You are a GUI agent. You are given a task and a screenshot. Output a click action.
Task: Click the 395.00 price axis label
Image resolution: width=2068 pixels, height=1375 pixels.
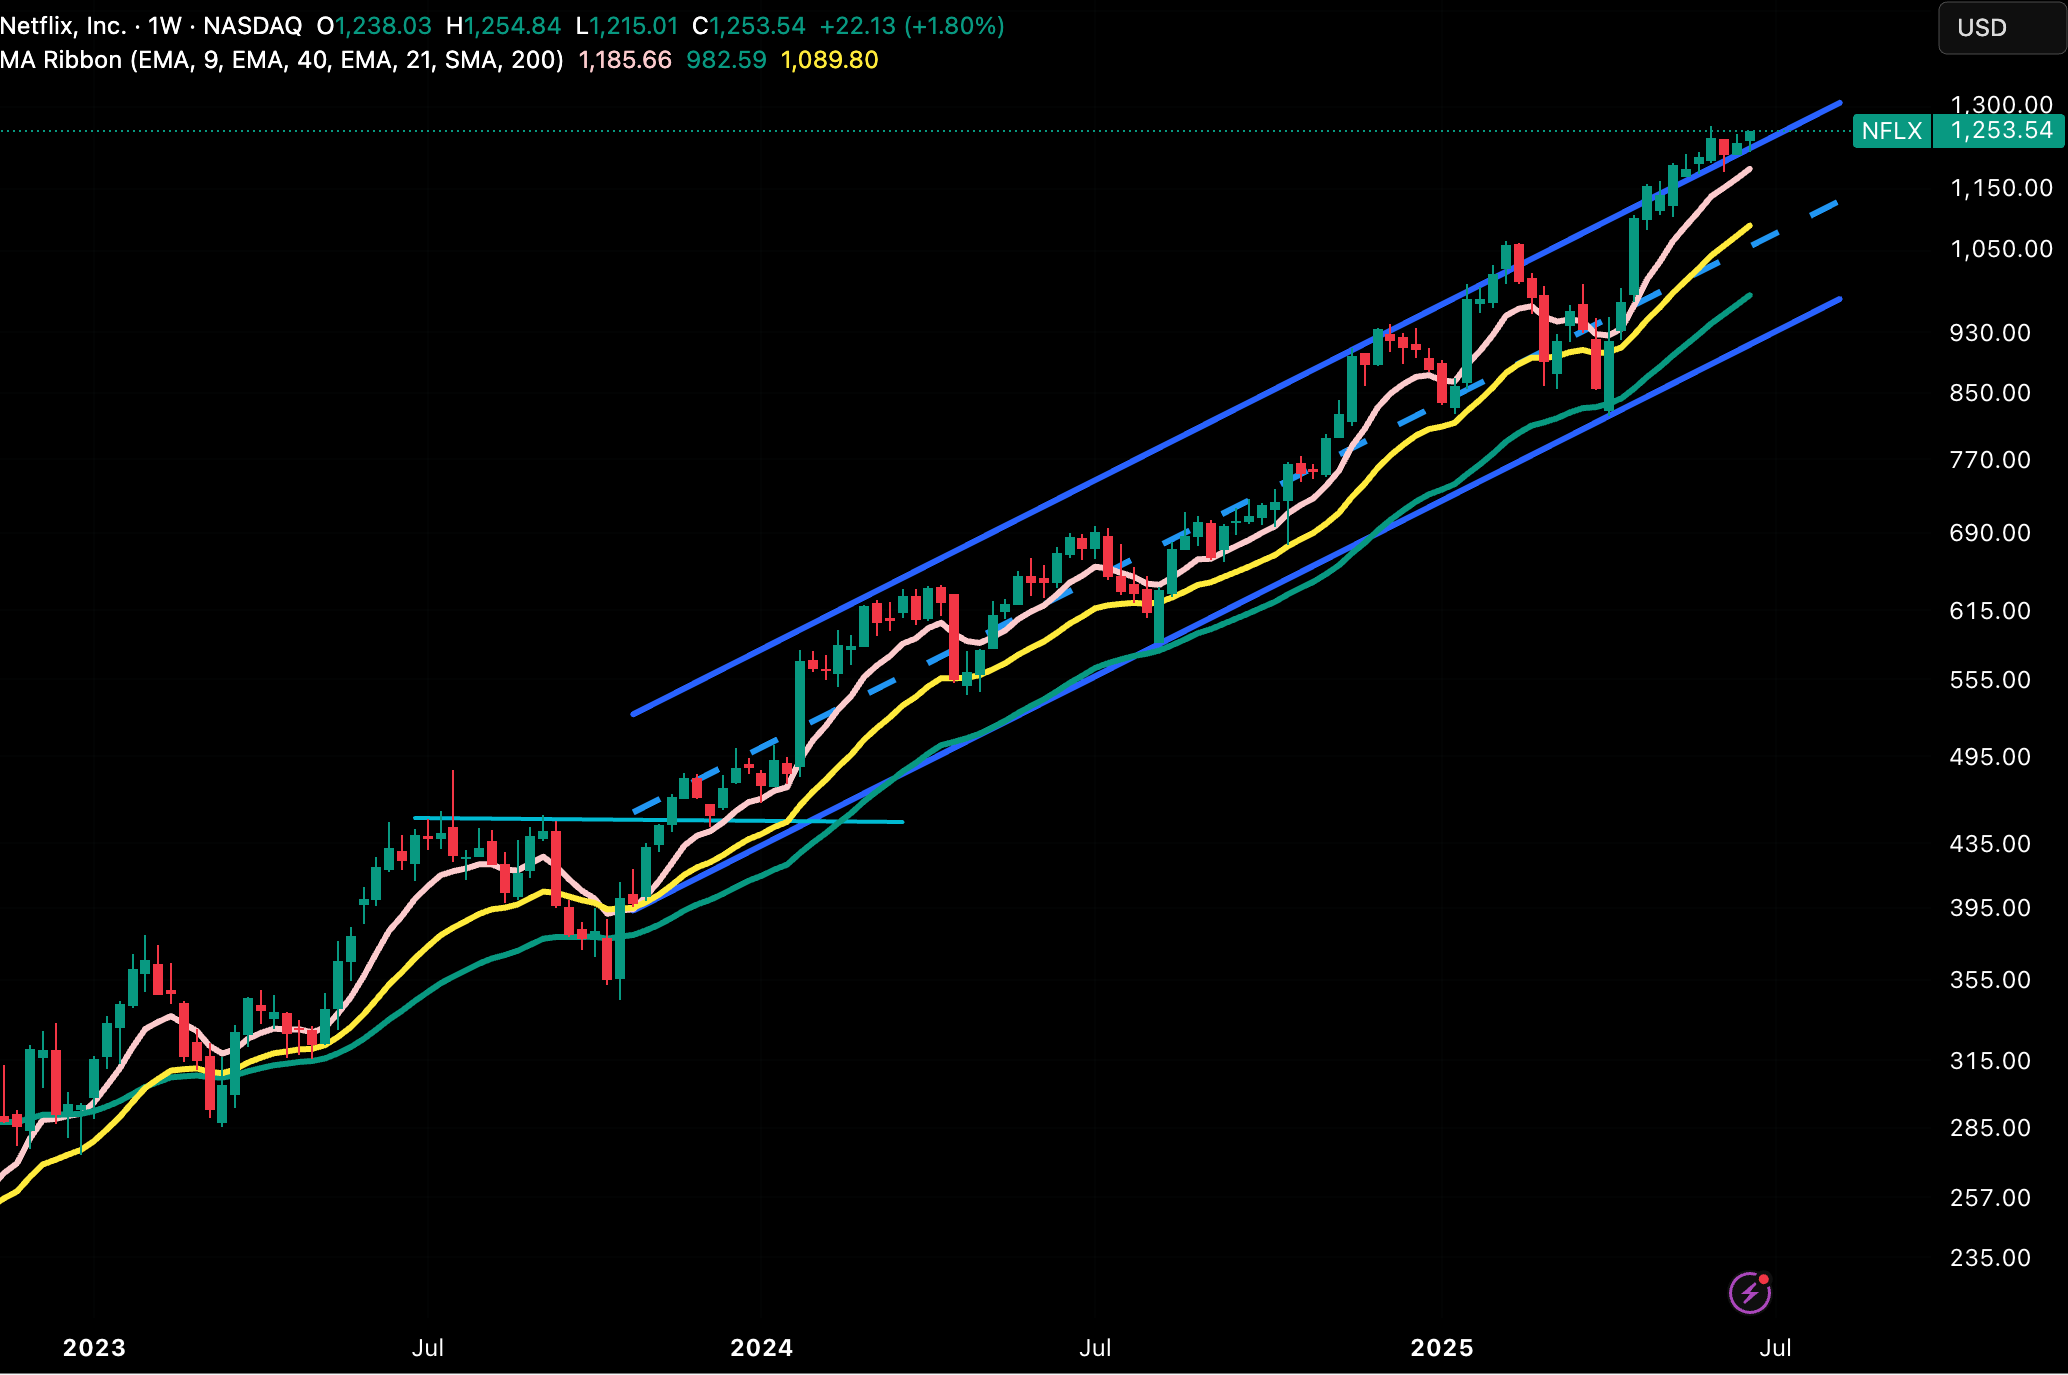[1990, 908]
